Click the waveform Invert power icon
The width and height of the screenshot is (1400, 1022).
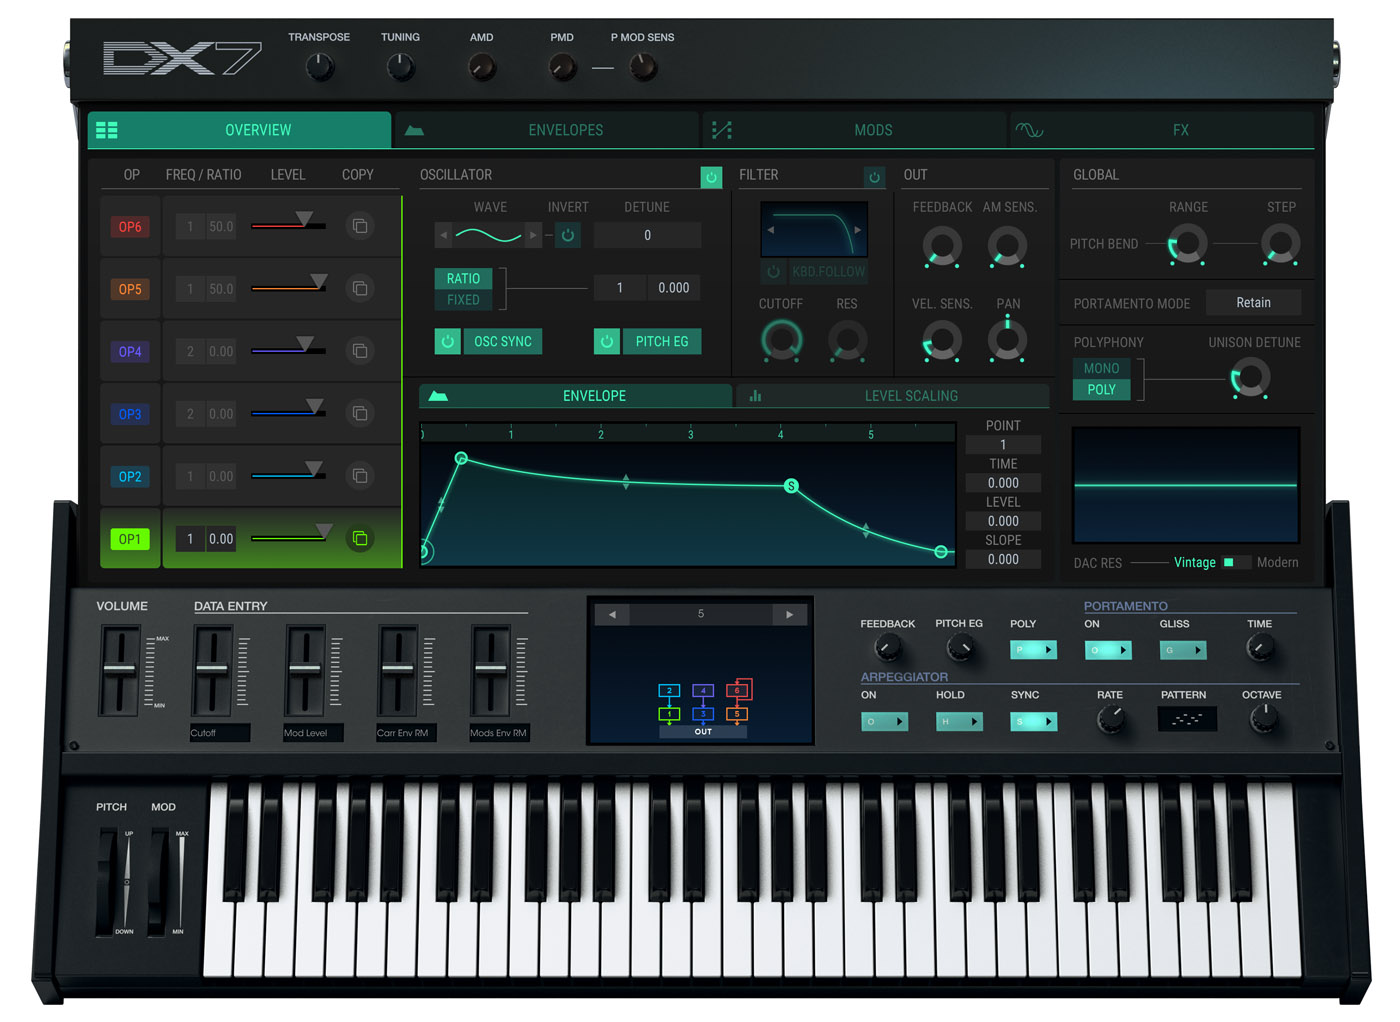tap(568, 236)
